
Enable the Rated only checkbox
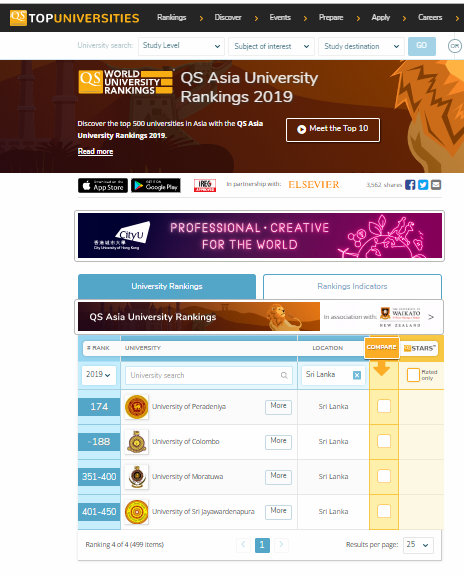[413, 375]
